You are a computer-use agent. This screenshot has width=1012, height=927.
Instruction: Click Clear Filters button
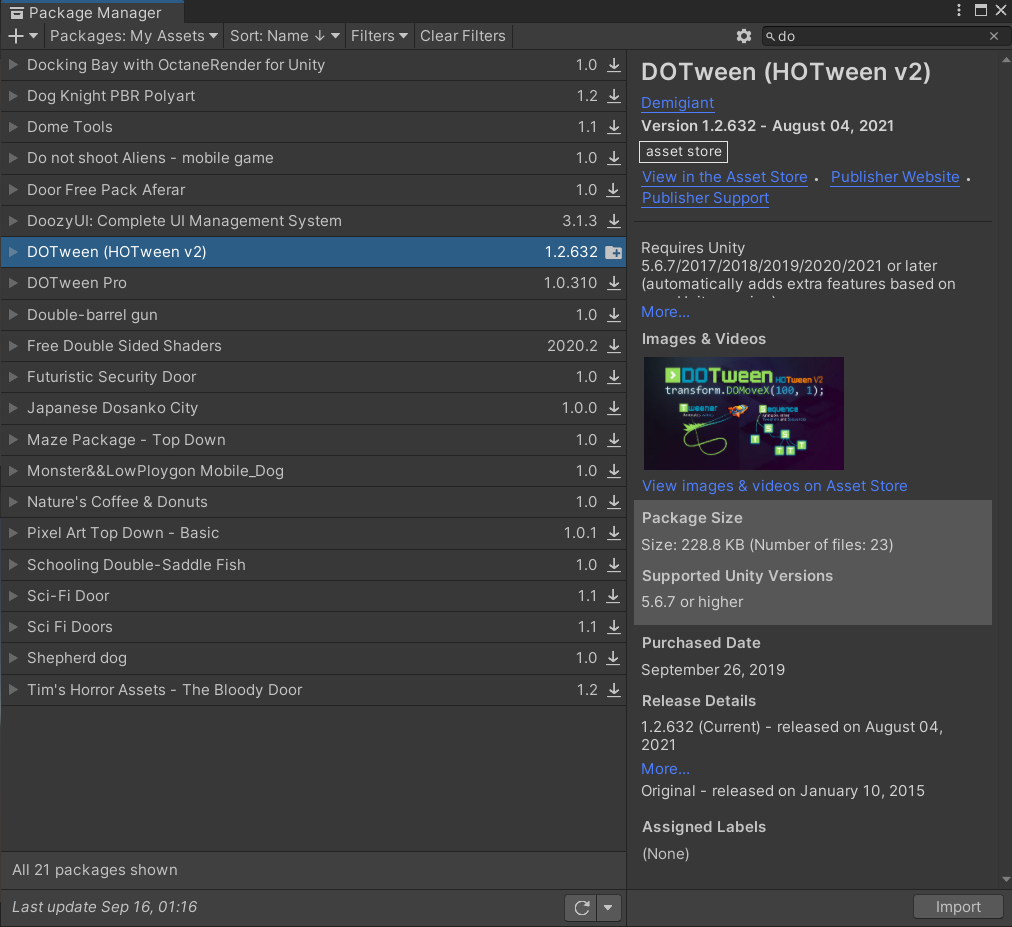click(x=463, y=36)
